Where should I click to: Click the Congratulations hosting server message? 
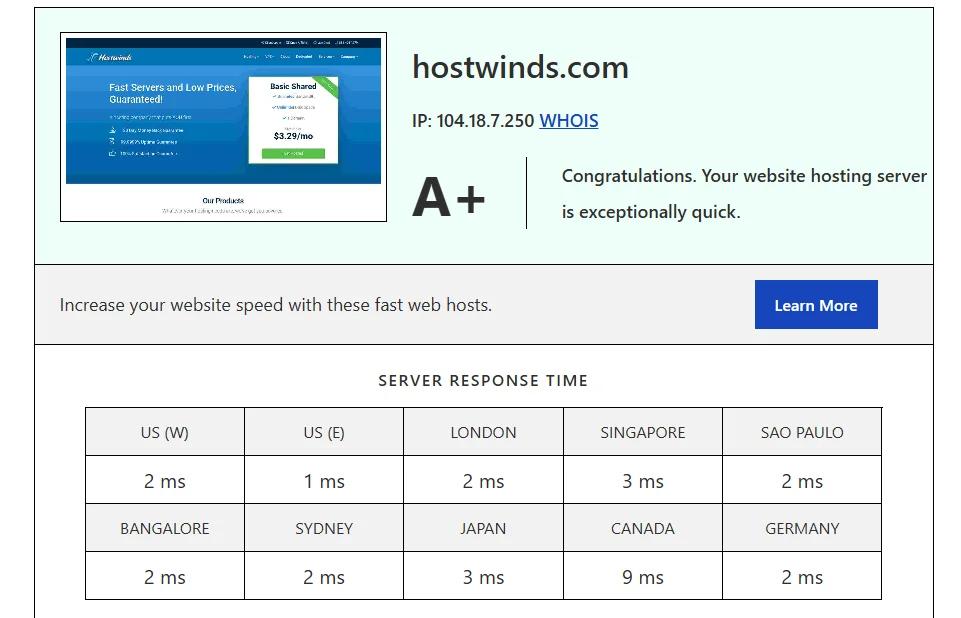coord(744,194)
